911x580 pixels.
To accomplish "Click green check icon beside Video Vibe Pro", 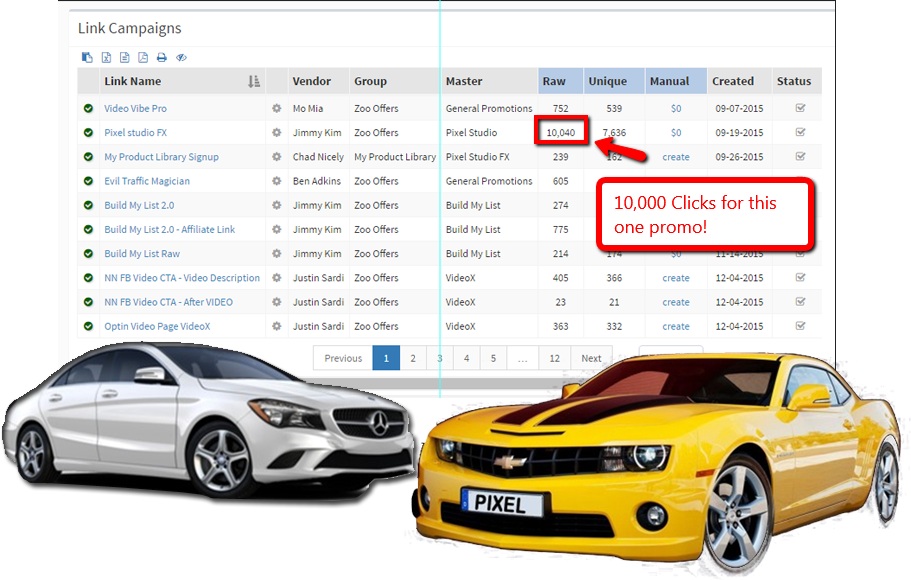I will [x=88, y=108].
